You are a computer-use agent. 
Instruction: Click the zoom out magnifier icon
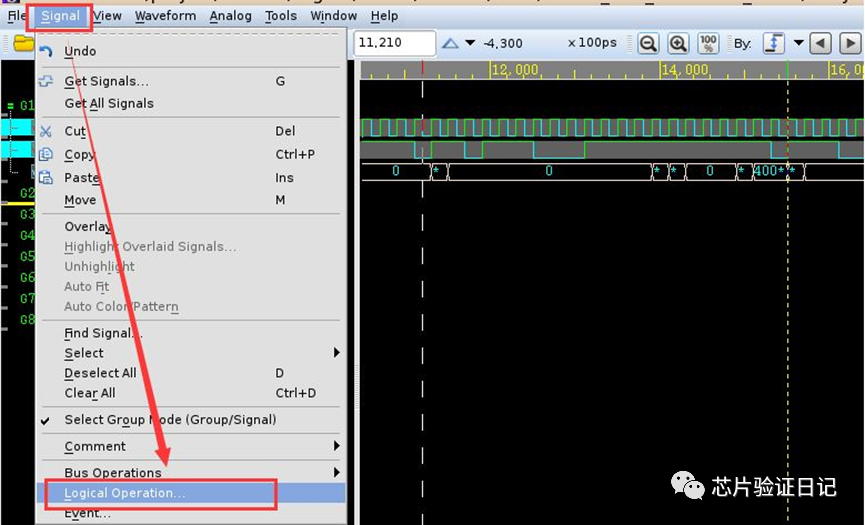click(x=648, y=43)
